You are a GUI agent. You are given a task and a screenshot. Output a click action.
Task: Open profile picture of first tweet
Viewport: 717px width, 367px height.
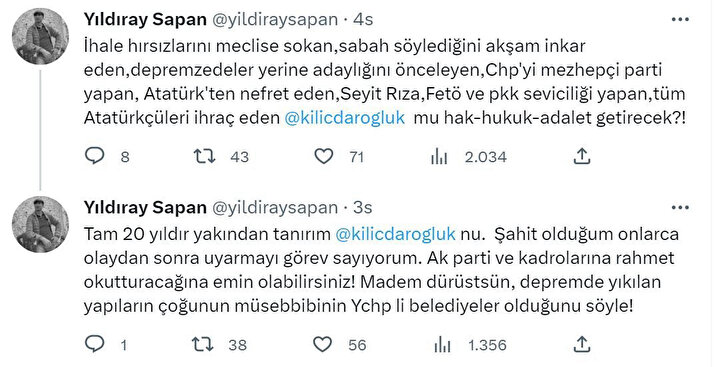40,36
